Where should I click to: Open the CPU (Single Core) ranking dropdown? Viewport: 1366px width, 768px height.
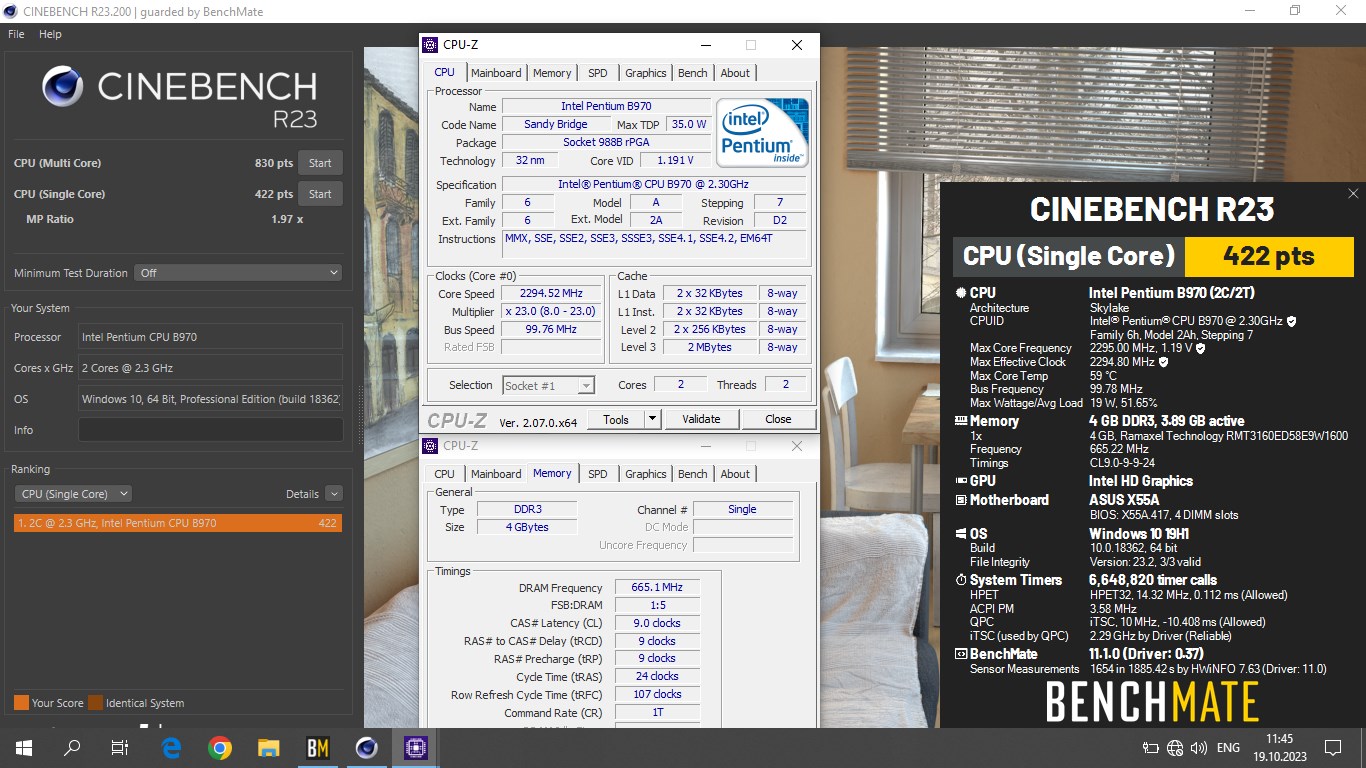pos(74,494)
